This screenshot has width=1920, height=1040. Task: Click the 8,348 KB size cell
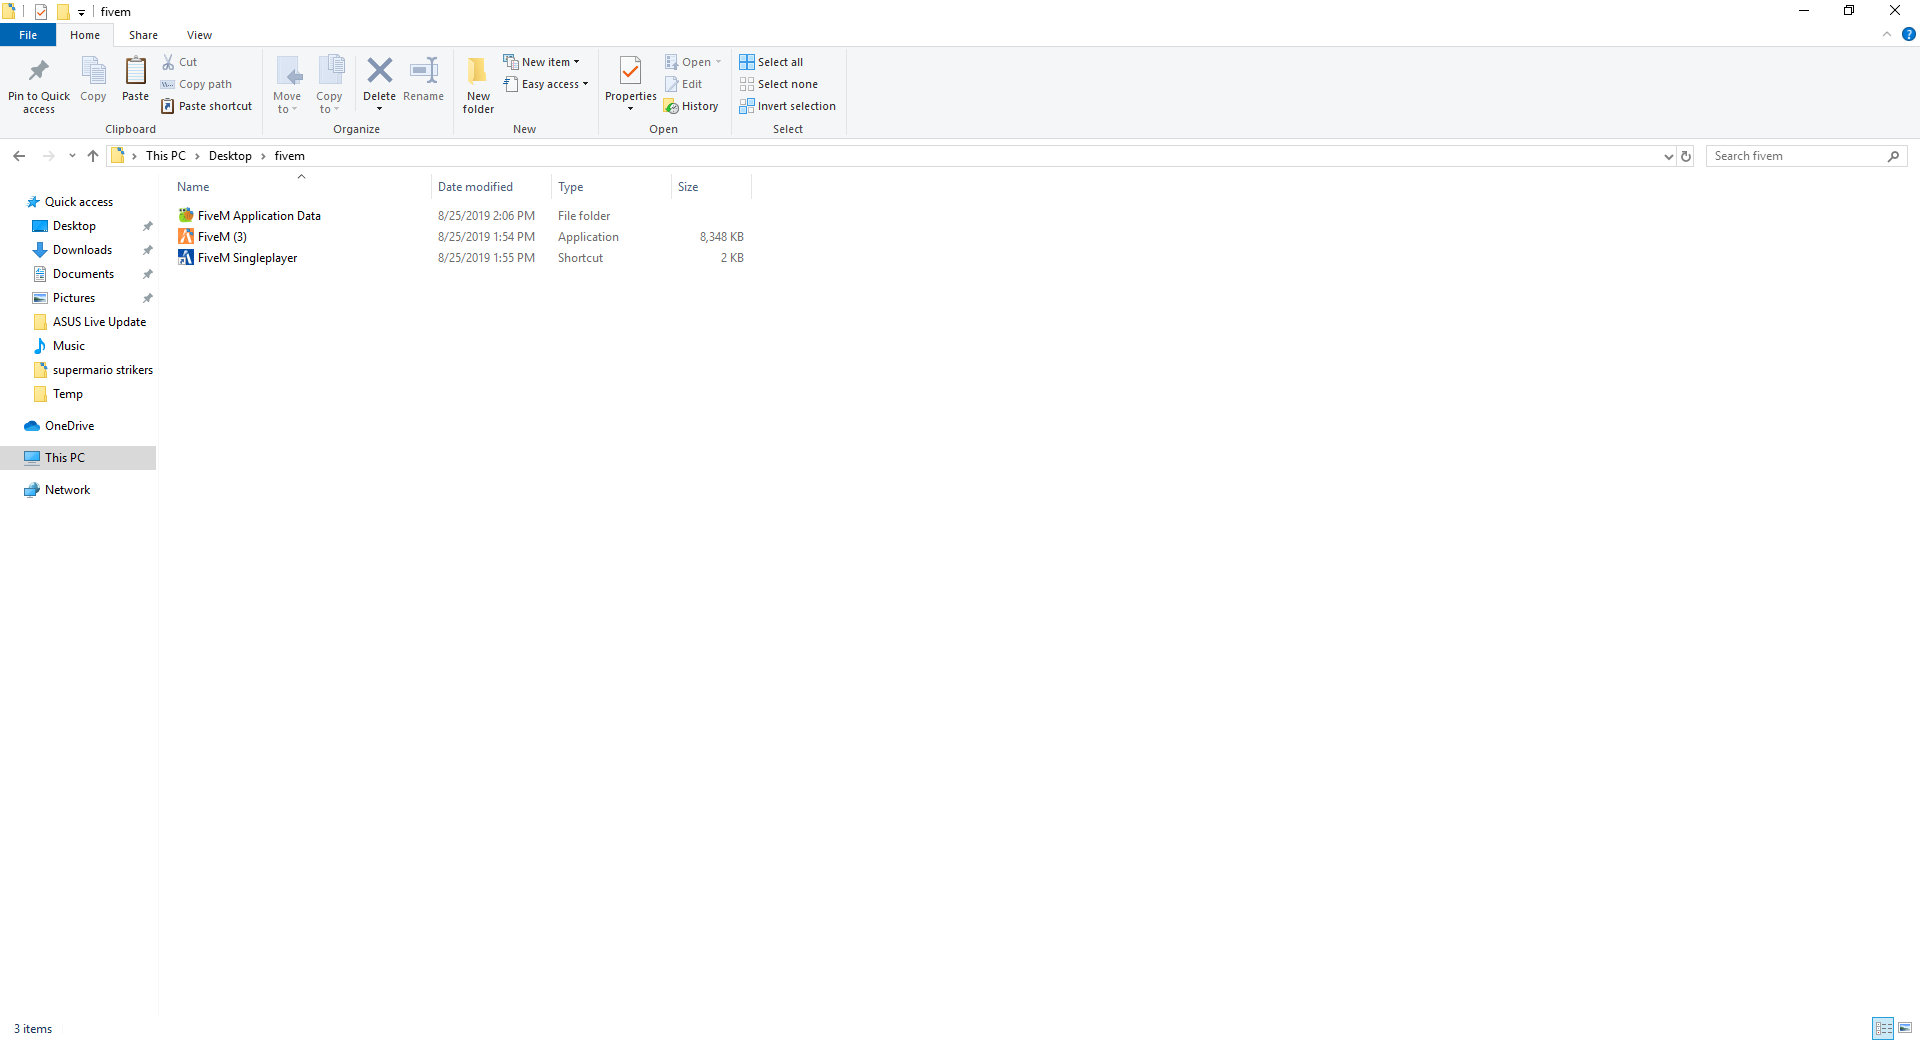pos(721,237)
